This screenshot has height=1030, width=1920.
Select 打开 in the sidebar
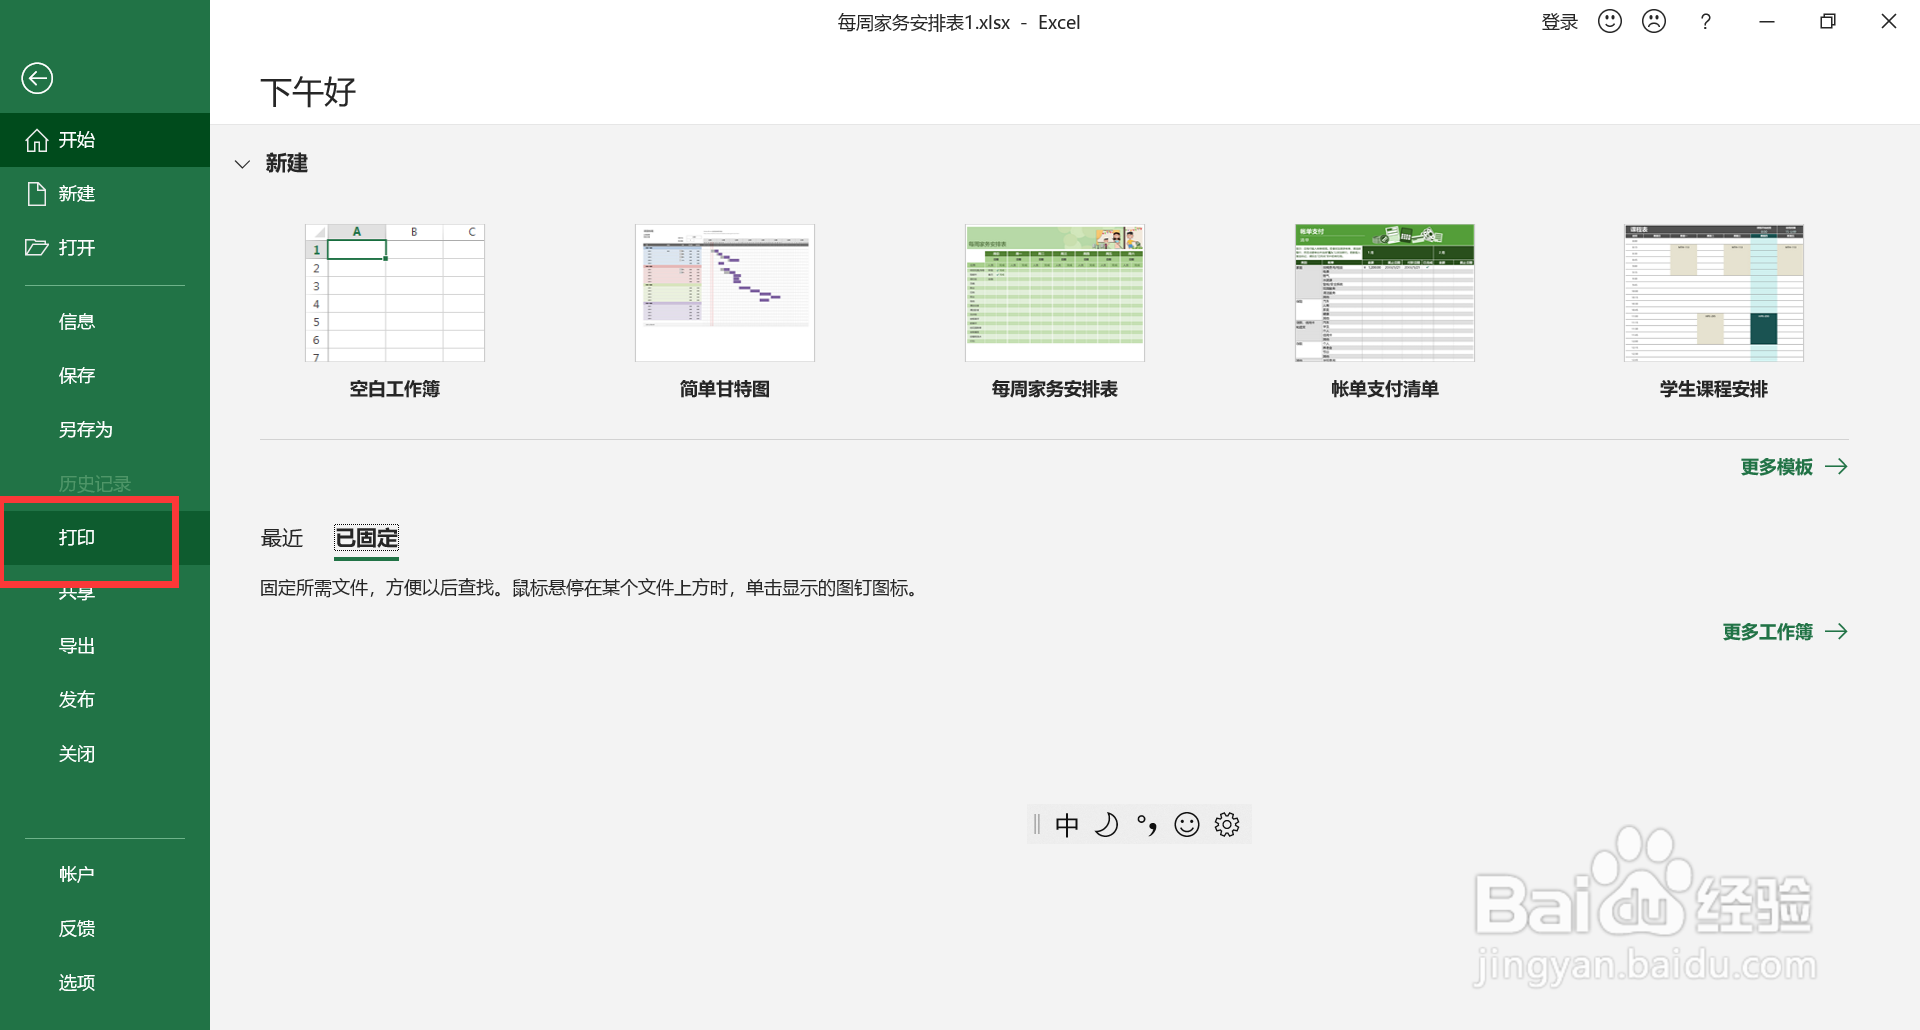(x=105, y=248)
